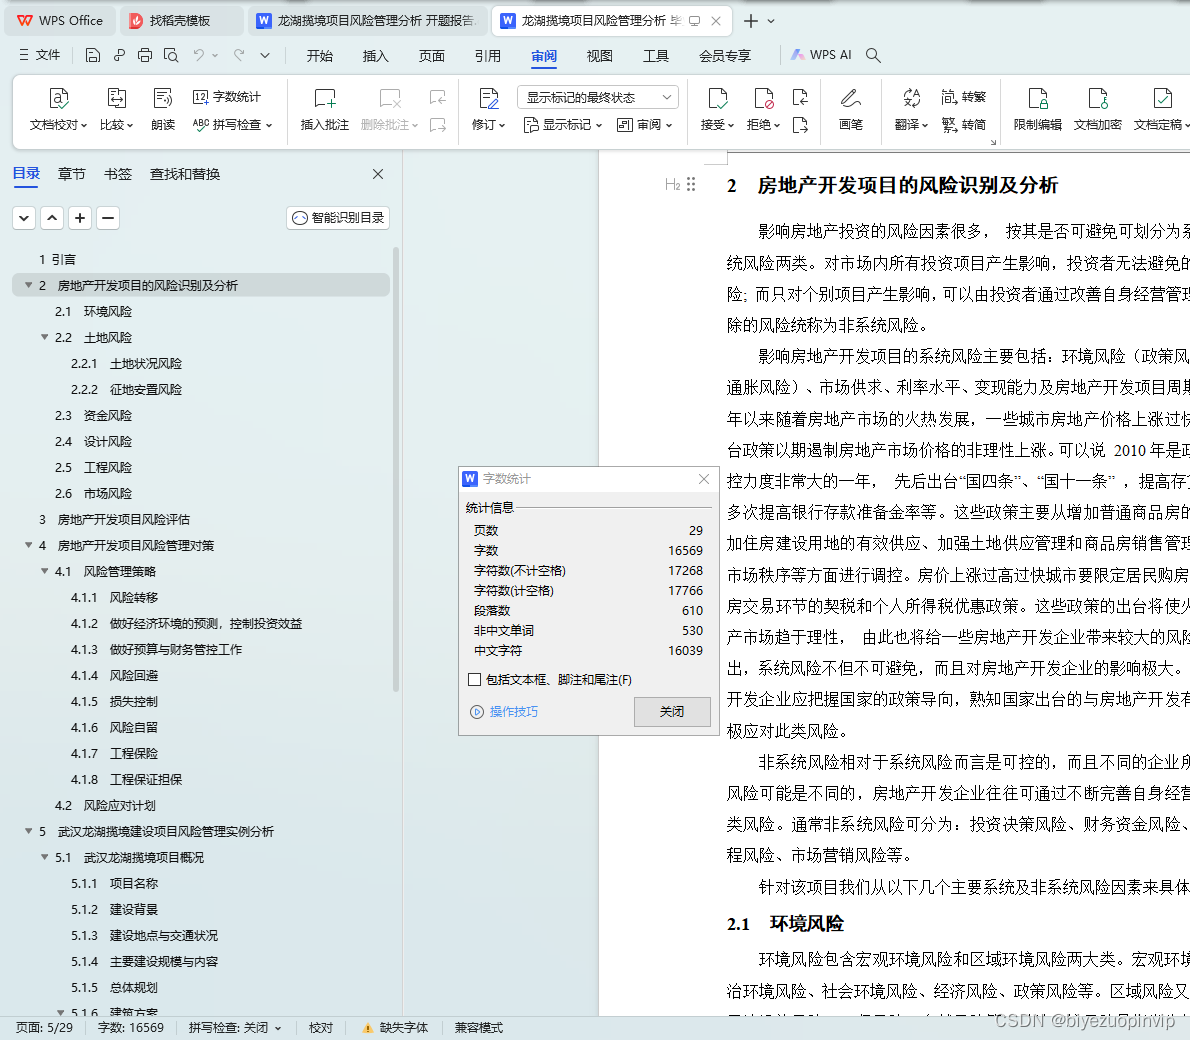This screenshot has width=1190, height=1040.
Task: Open 查找和替换 navigation tab
Action: tap(184, 174)
